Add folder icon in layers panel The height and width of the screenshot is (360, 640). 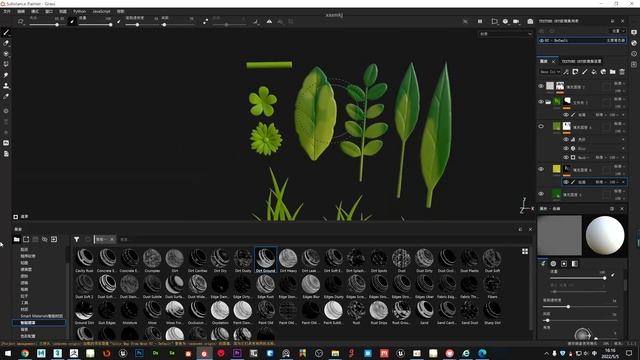coord(613,72)
